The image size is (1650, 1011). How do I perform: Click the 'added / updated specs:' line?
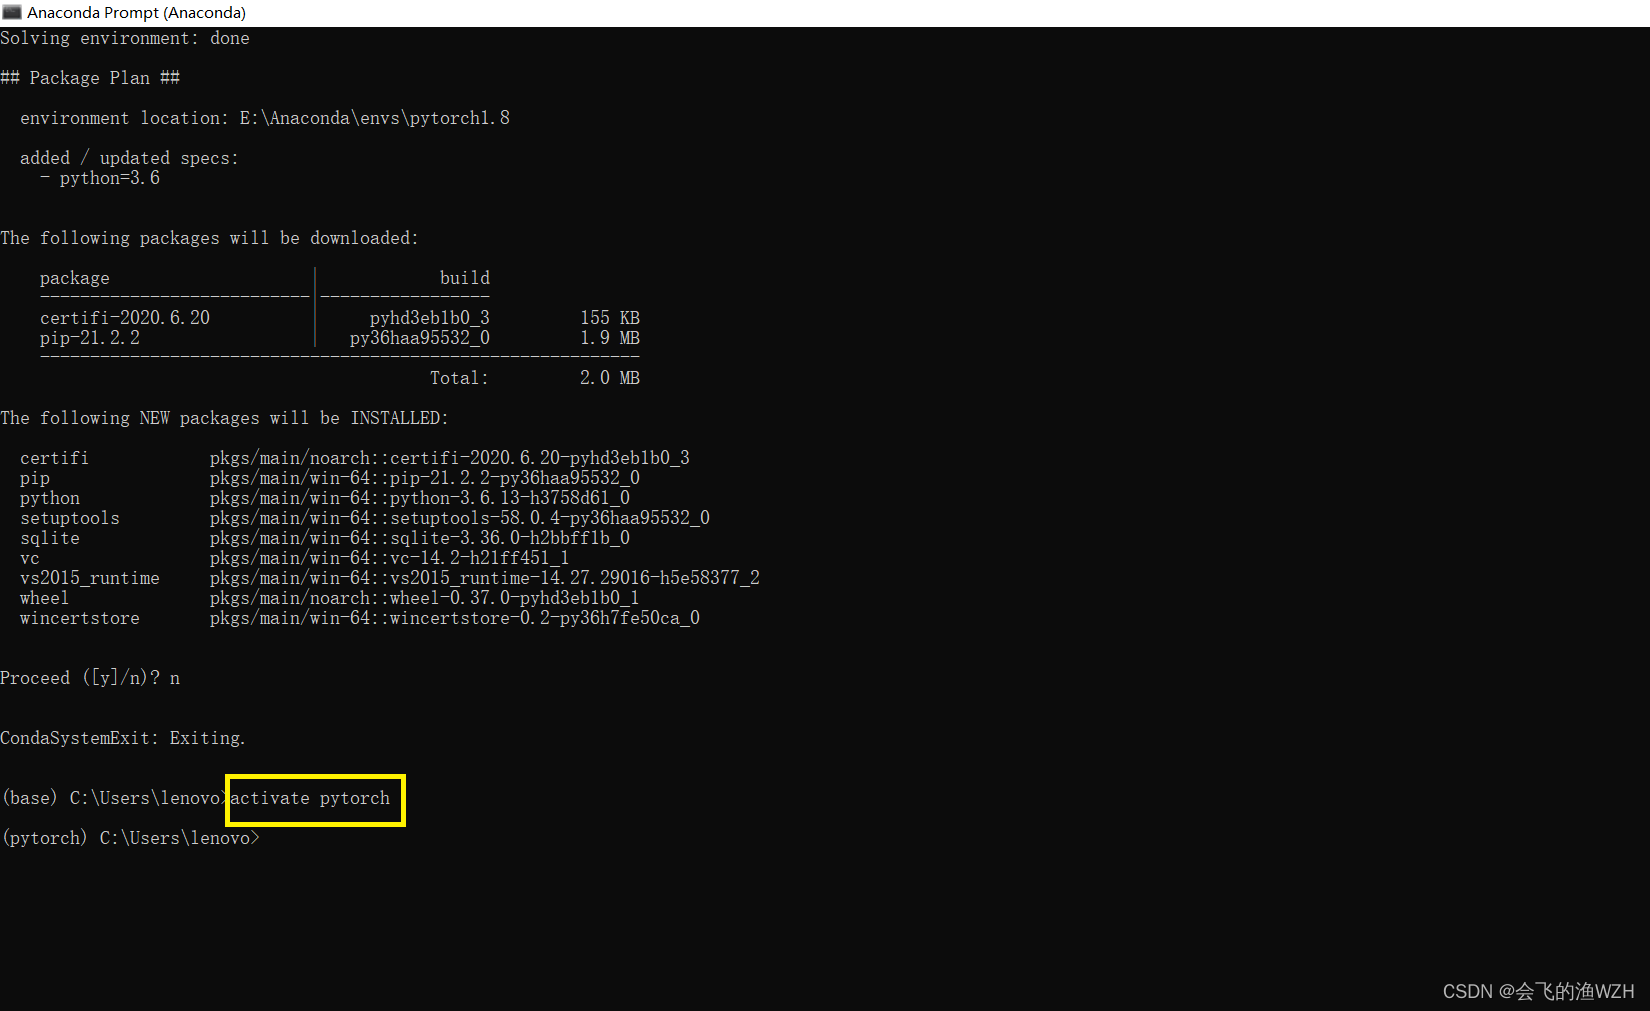click(x=129, y=158)
